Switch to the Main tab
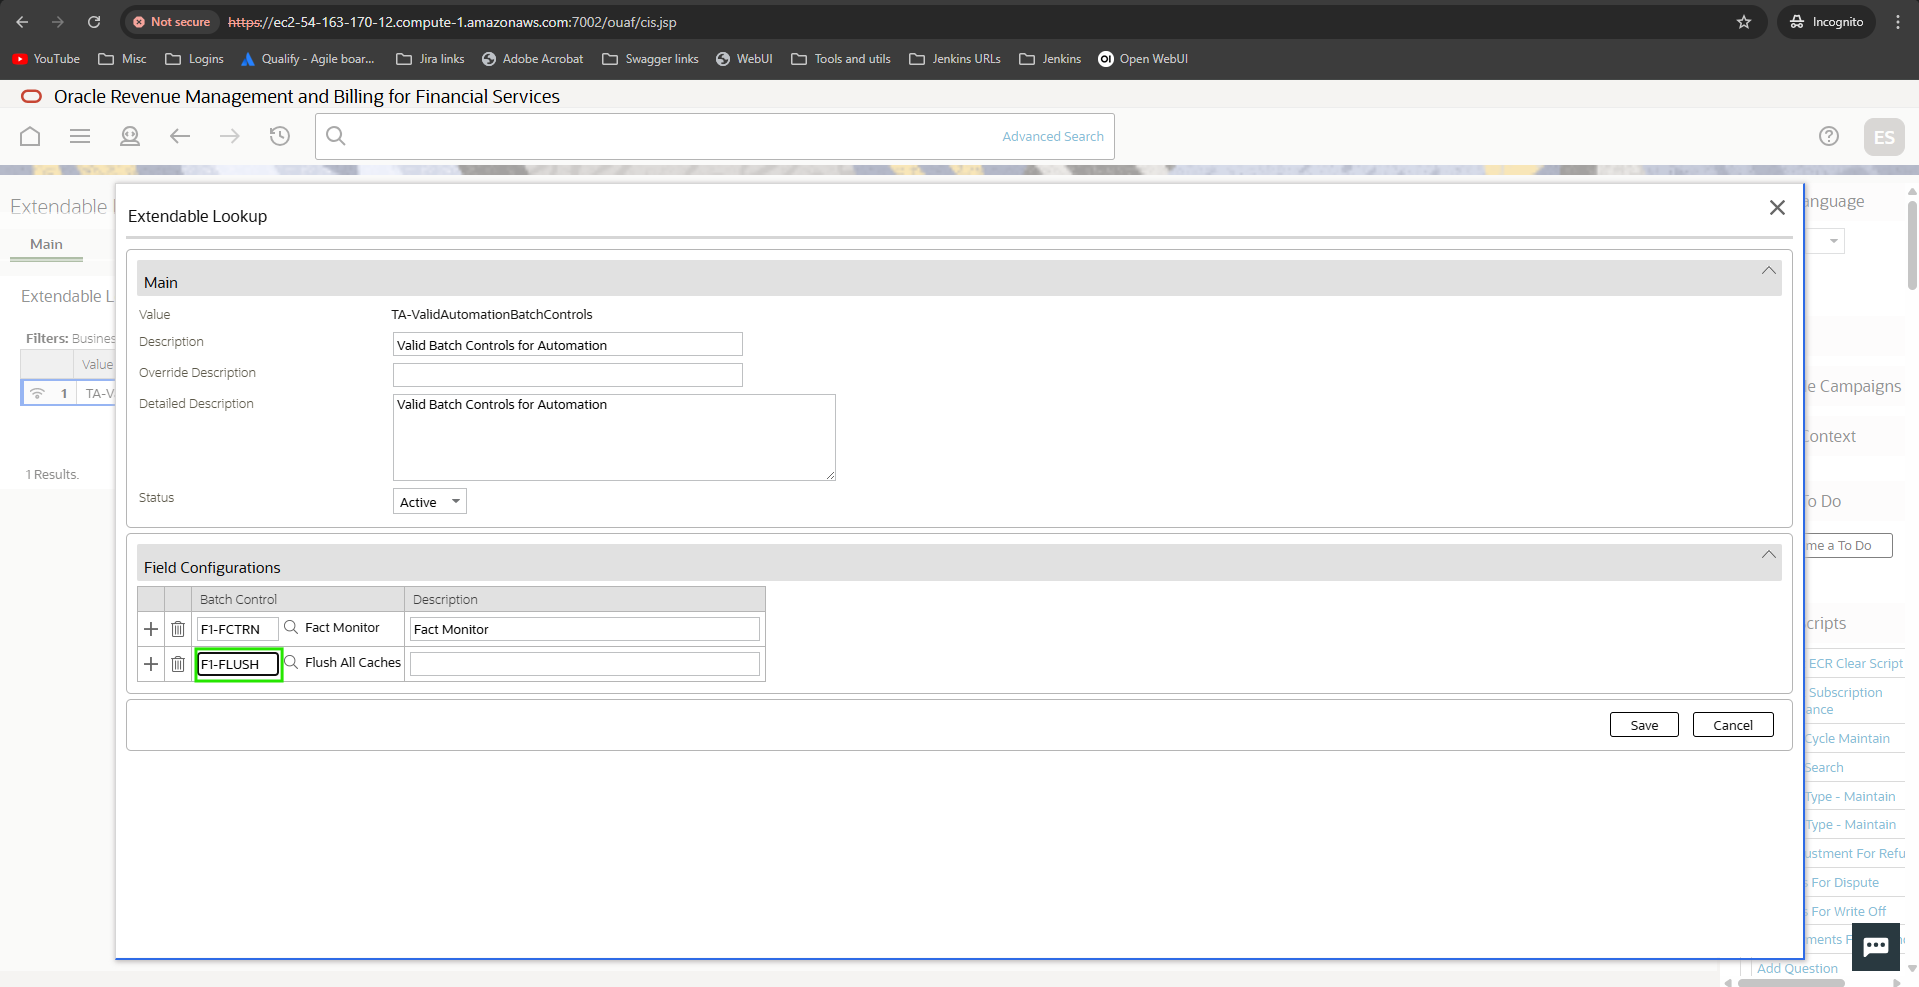Viewport: 1919px width, 987px height. 46,244
